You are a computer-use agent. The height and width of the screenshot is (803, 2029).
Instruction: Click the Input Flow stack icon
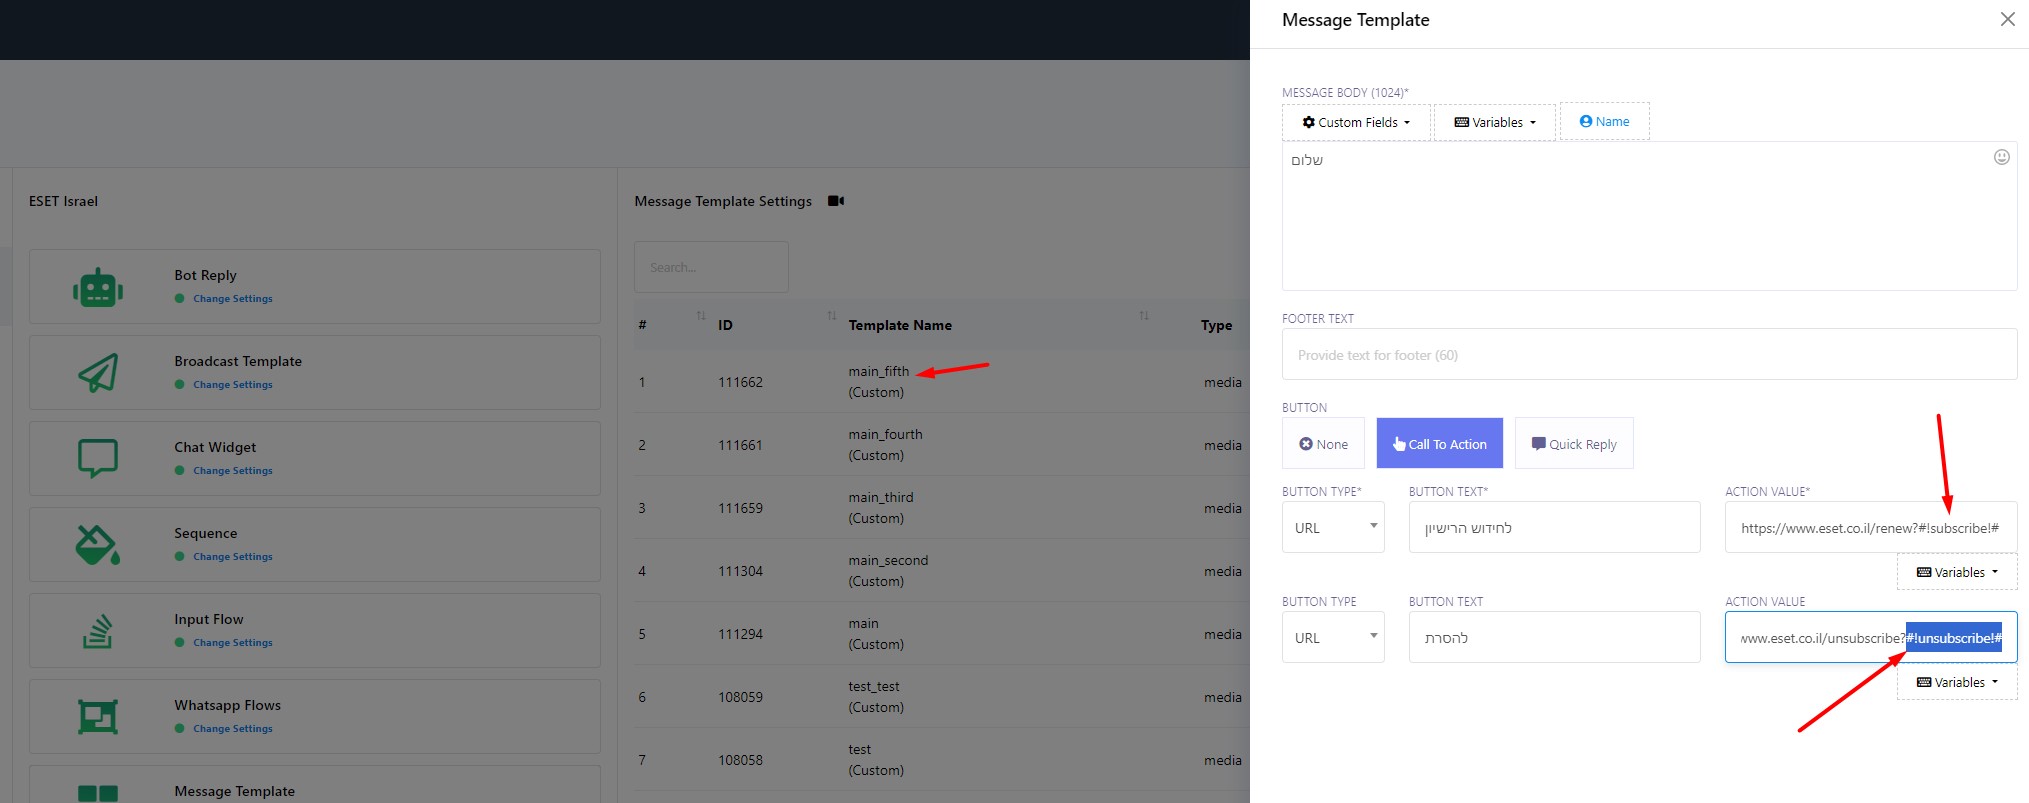point(98,631)
